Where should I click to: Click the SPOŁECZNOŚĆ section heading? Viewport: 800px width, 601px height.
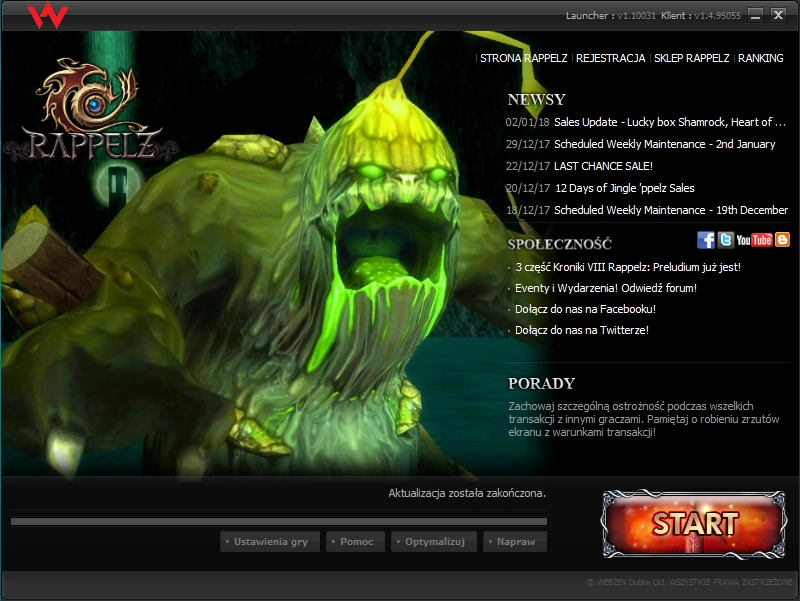point(559,244)
